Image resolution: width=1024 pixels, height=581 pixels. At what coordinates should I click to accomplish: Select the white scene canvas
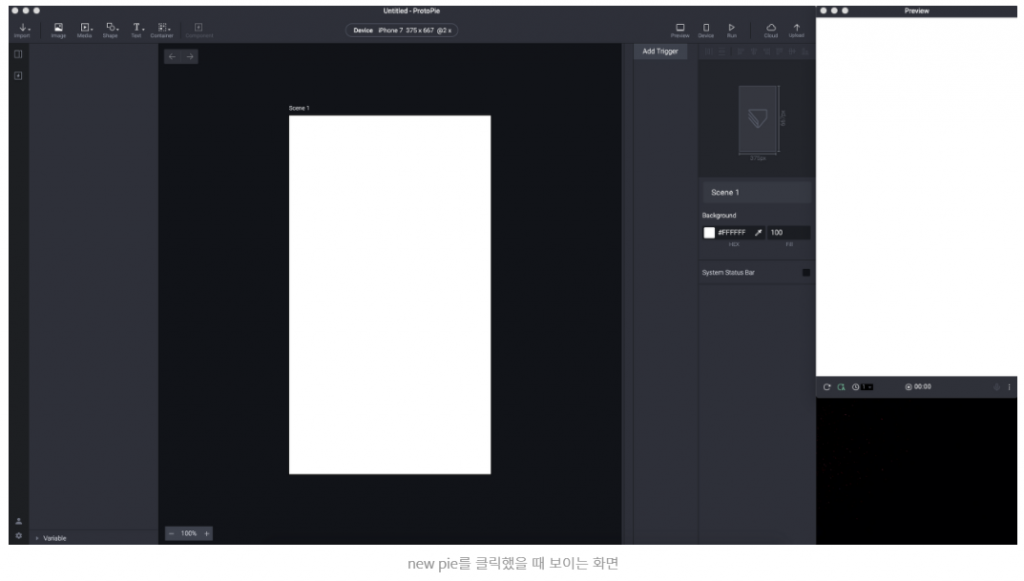[x=390, y=295]
